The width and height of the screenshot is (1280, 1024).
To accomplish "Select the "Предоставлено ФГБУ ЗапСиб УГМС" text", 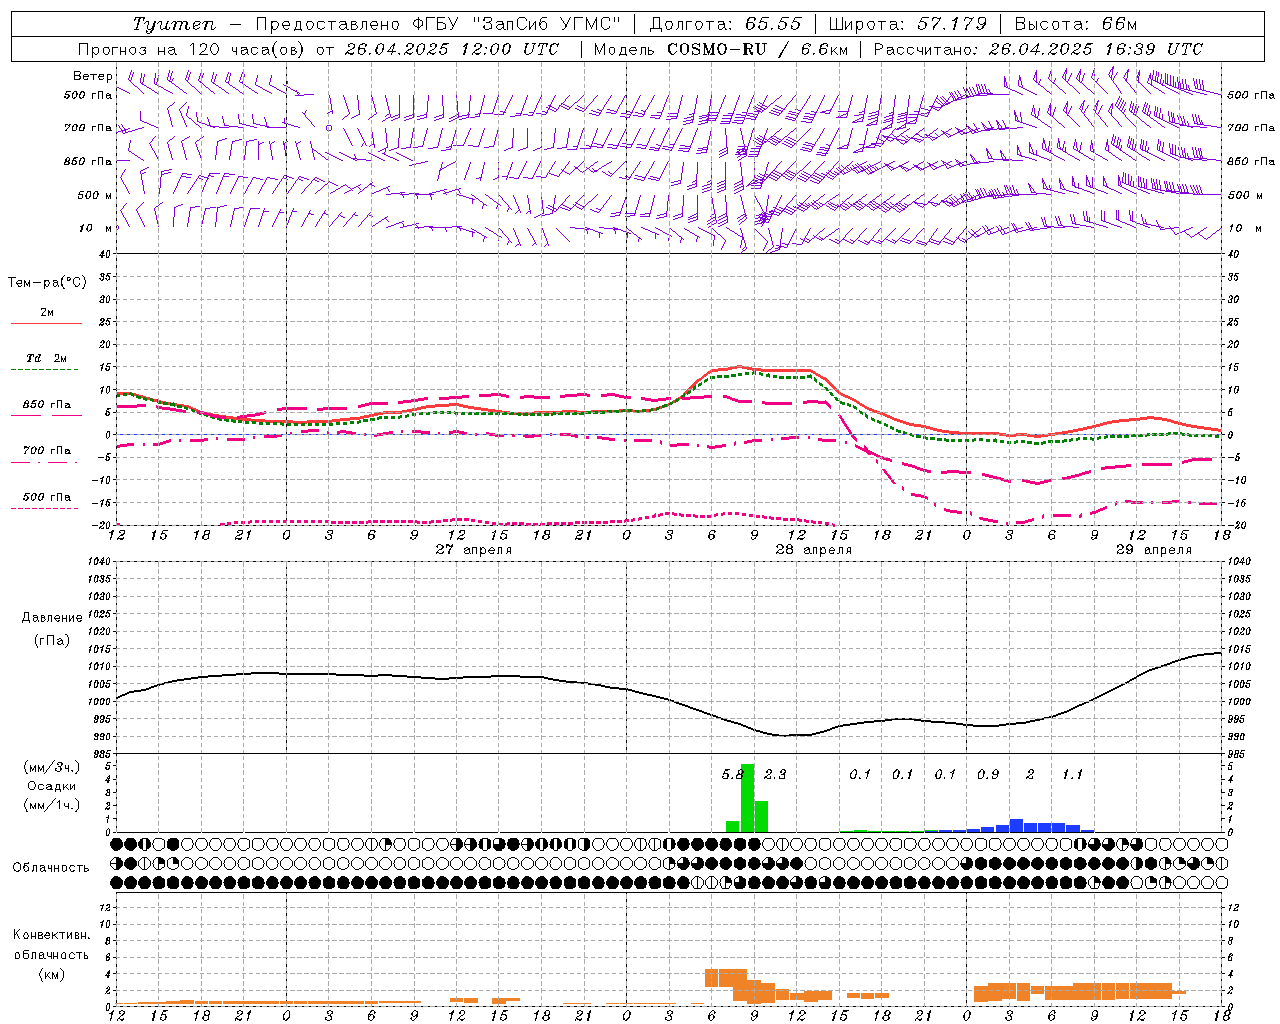I will pos(438,24).
